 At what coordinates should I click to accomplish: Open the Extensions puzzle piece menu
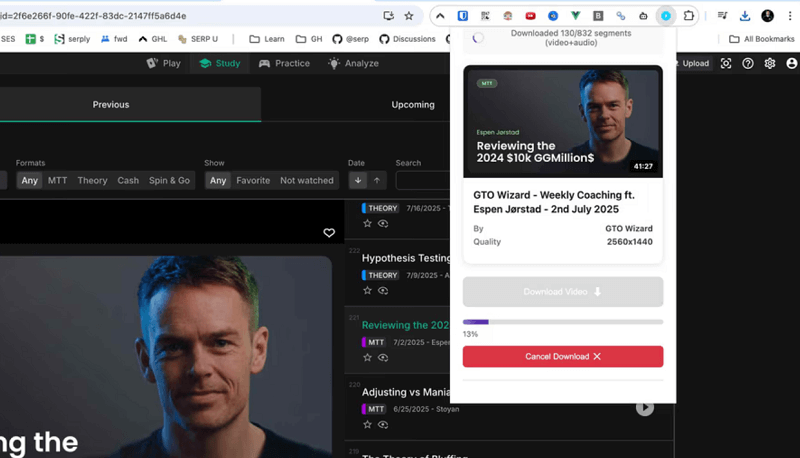688,16
